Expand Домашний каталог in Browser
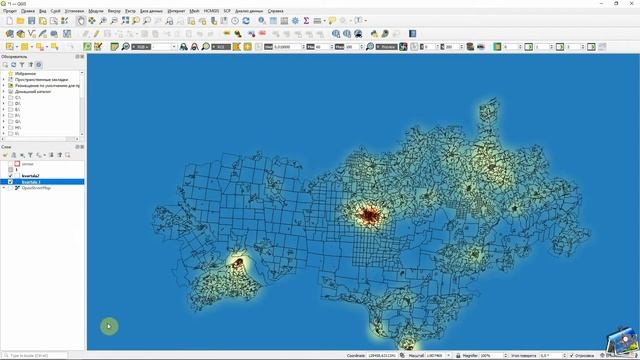This screenshot has width=640, height=360. point(4,91)
